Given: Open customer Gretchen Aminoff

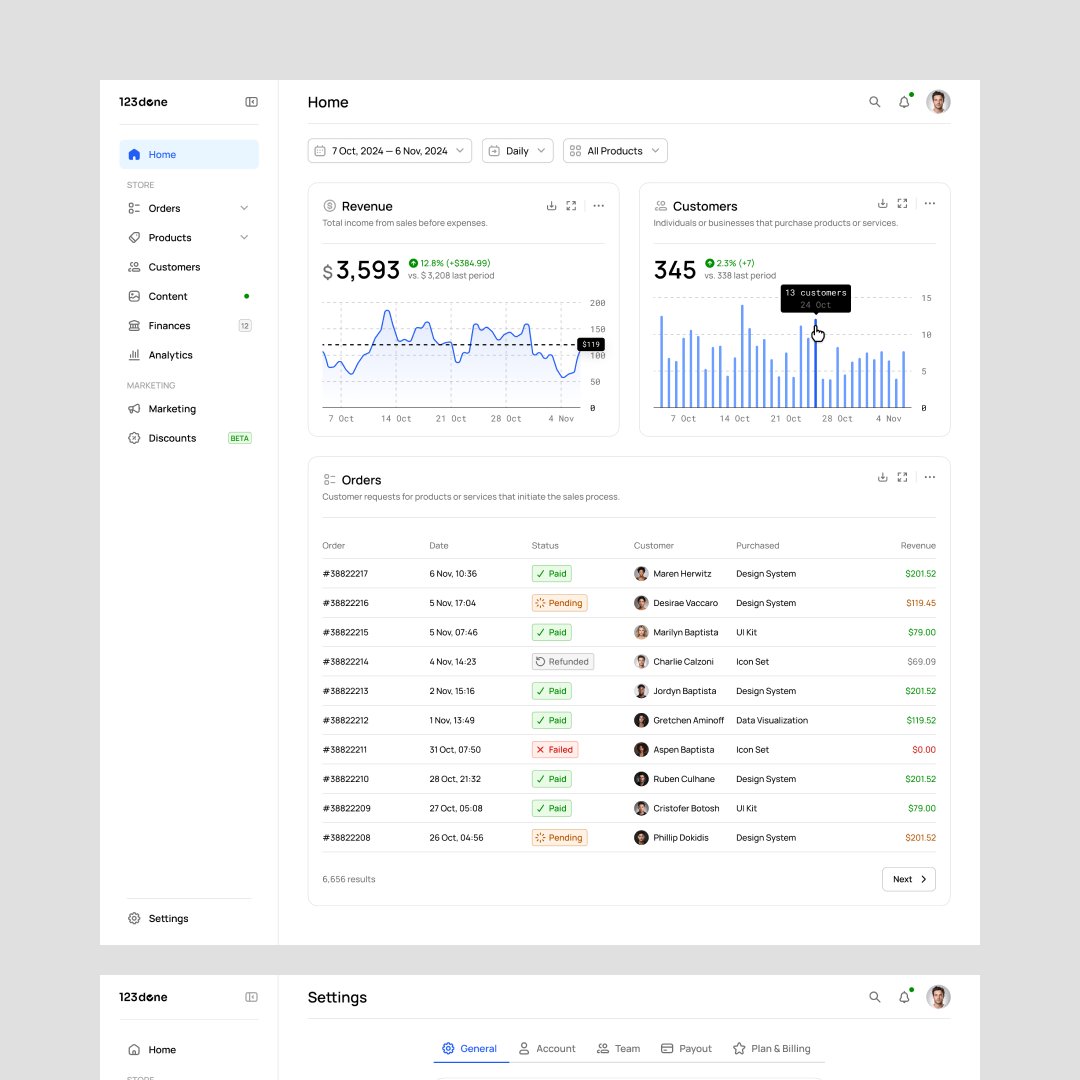Looking at the screenshot, I should tap(688, 720).
